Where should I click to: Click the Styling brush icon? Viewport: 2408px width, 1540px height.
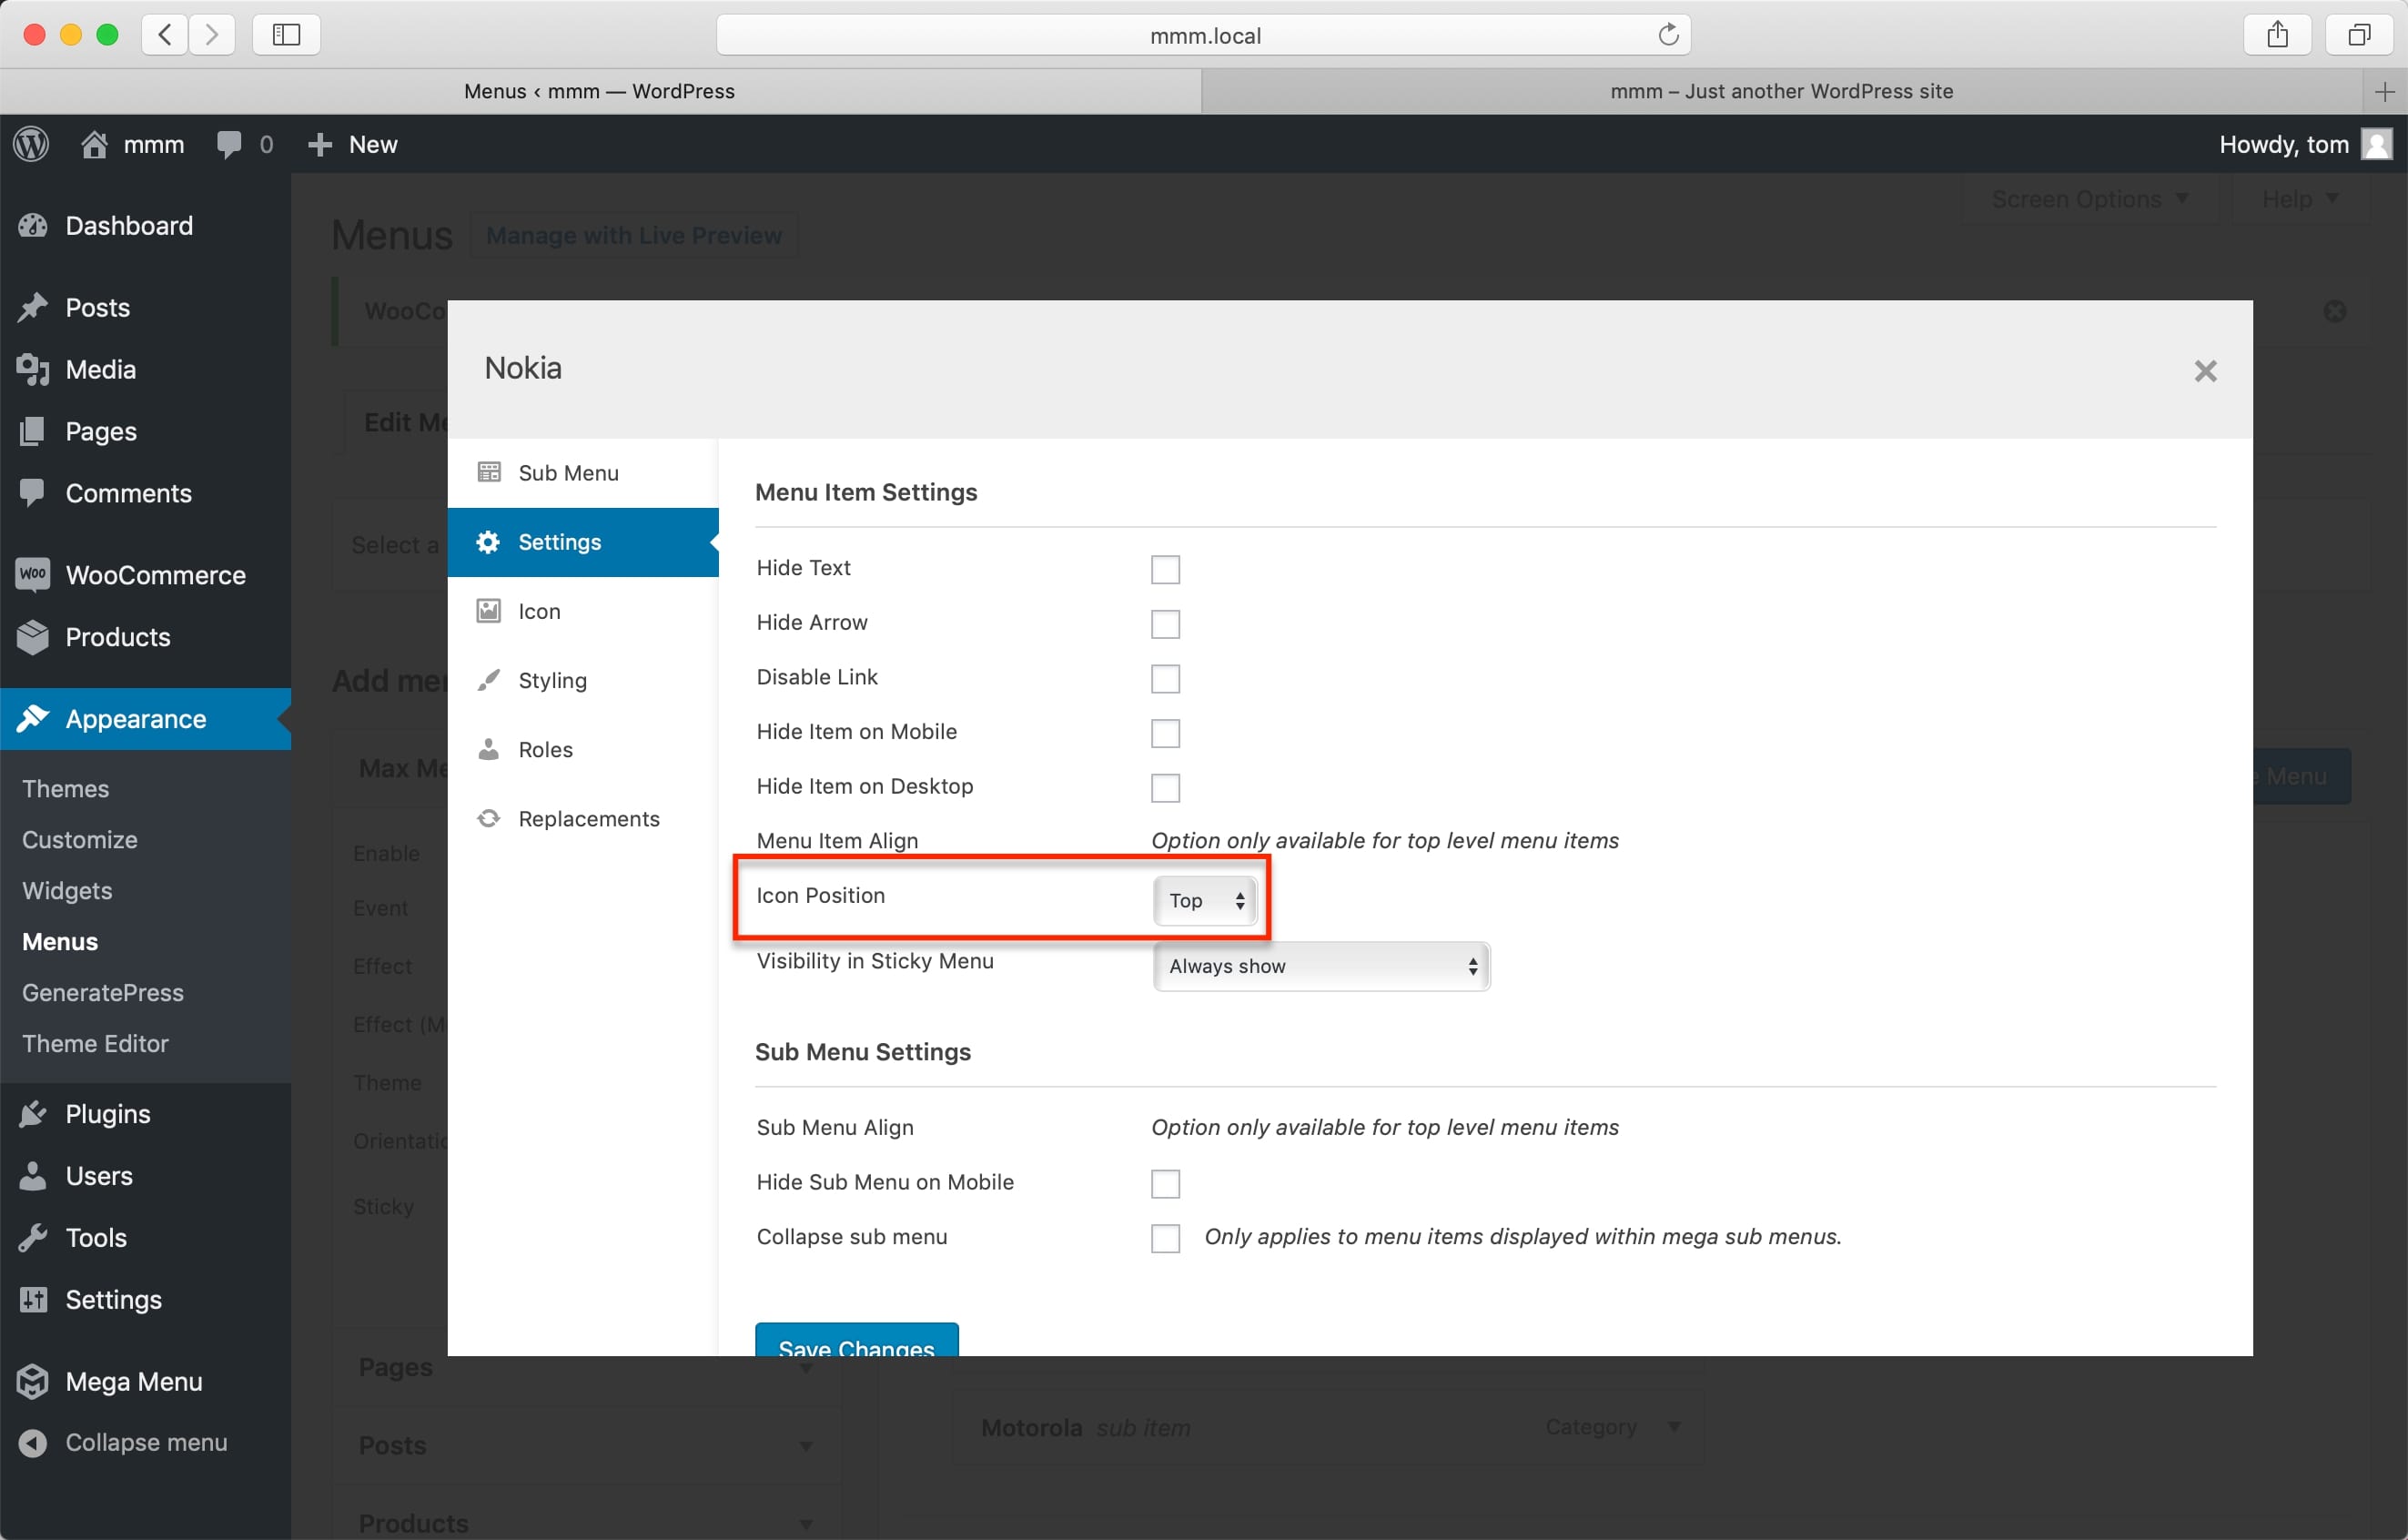pos(488,680)
